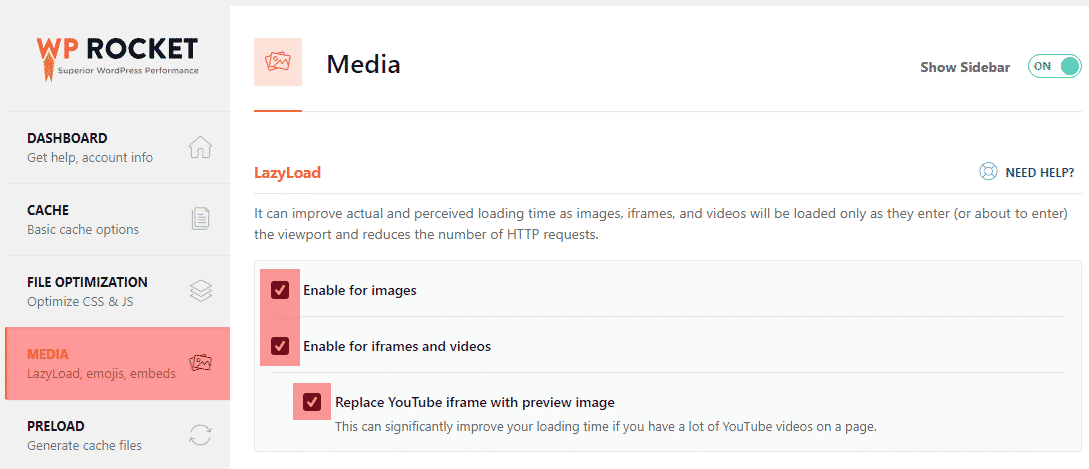This screenshot has height=469, width=1089.
Task: Click the Cache document icon
Action: pyautogui.click(x=201, y=219)
